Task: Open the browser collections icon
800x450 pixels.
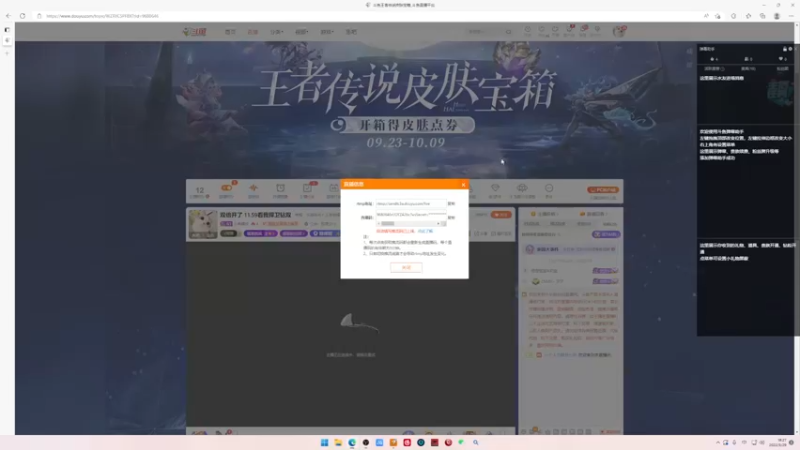Action: pos(762,16)
